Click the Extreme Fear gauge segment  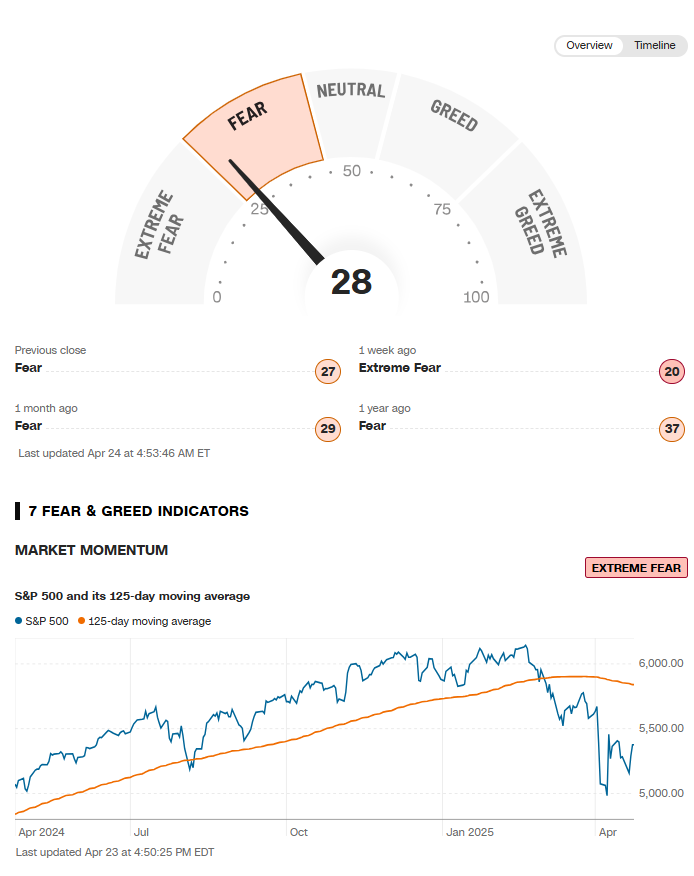[160, 225]
